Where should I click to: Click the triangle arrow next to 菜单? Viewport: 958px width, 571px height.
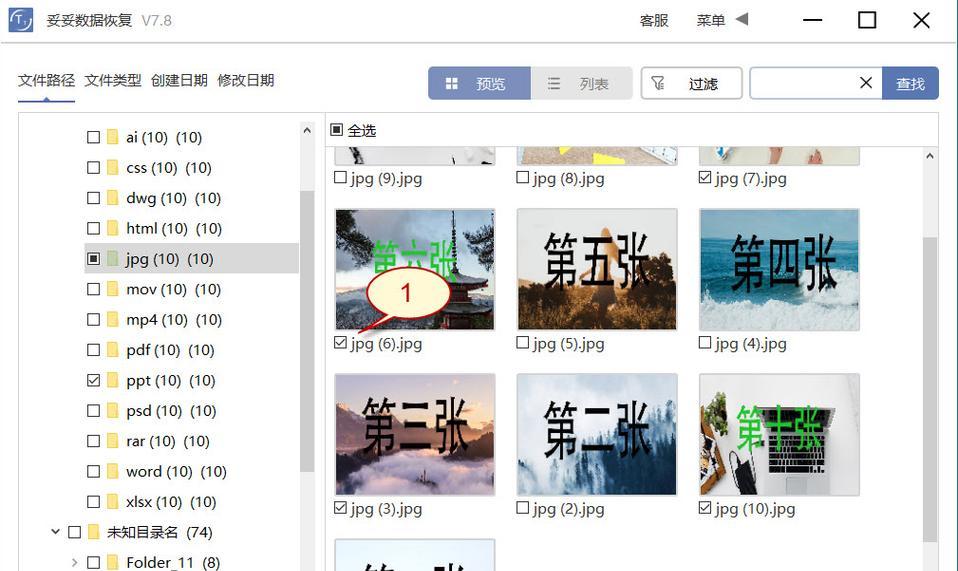742,20
